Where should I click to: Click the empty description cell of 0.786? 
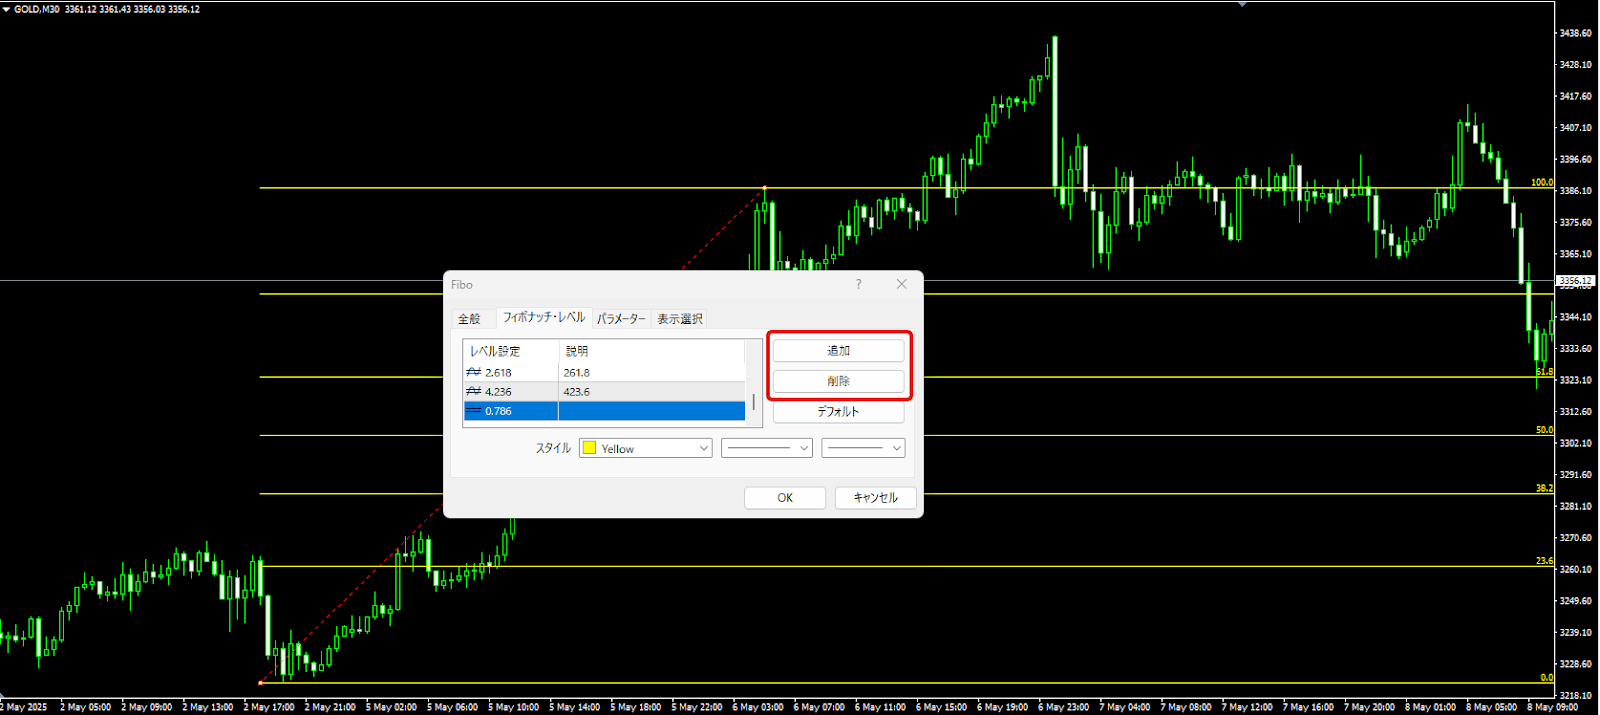pyautogui.click(x=652, y=411)
